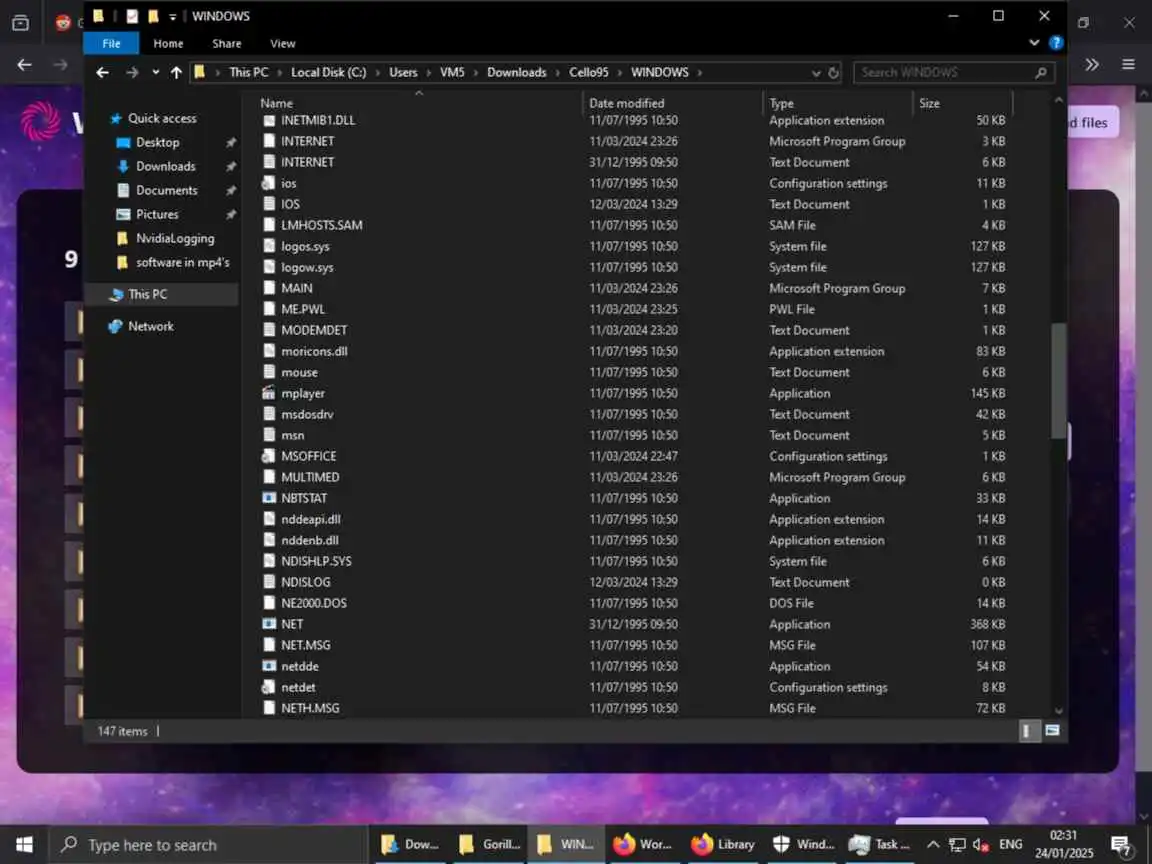Select the INETMIB1.DLL file icon

tap(269, 120)
